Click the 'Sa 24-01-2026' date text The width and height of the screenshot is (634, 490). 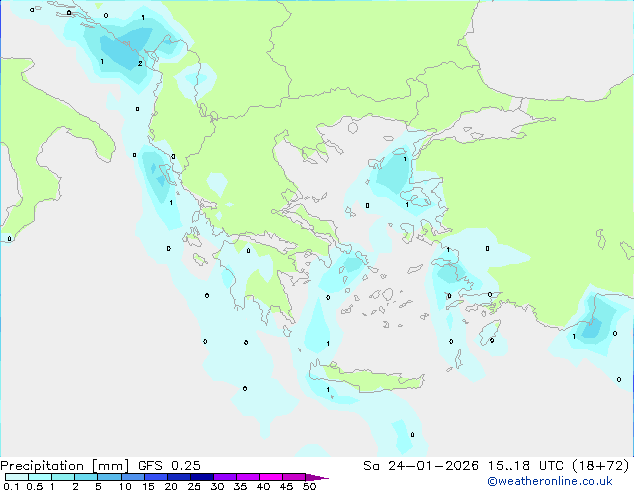(421, 466)
